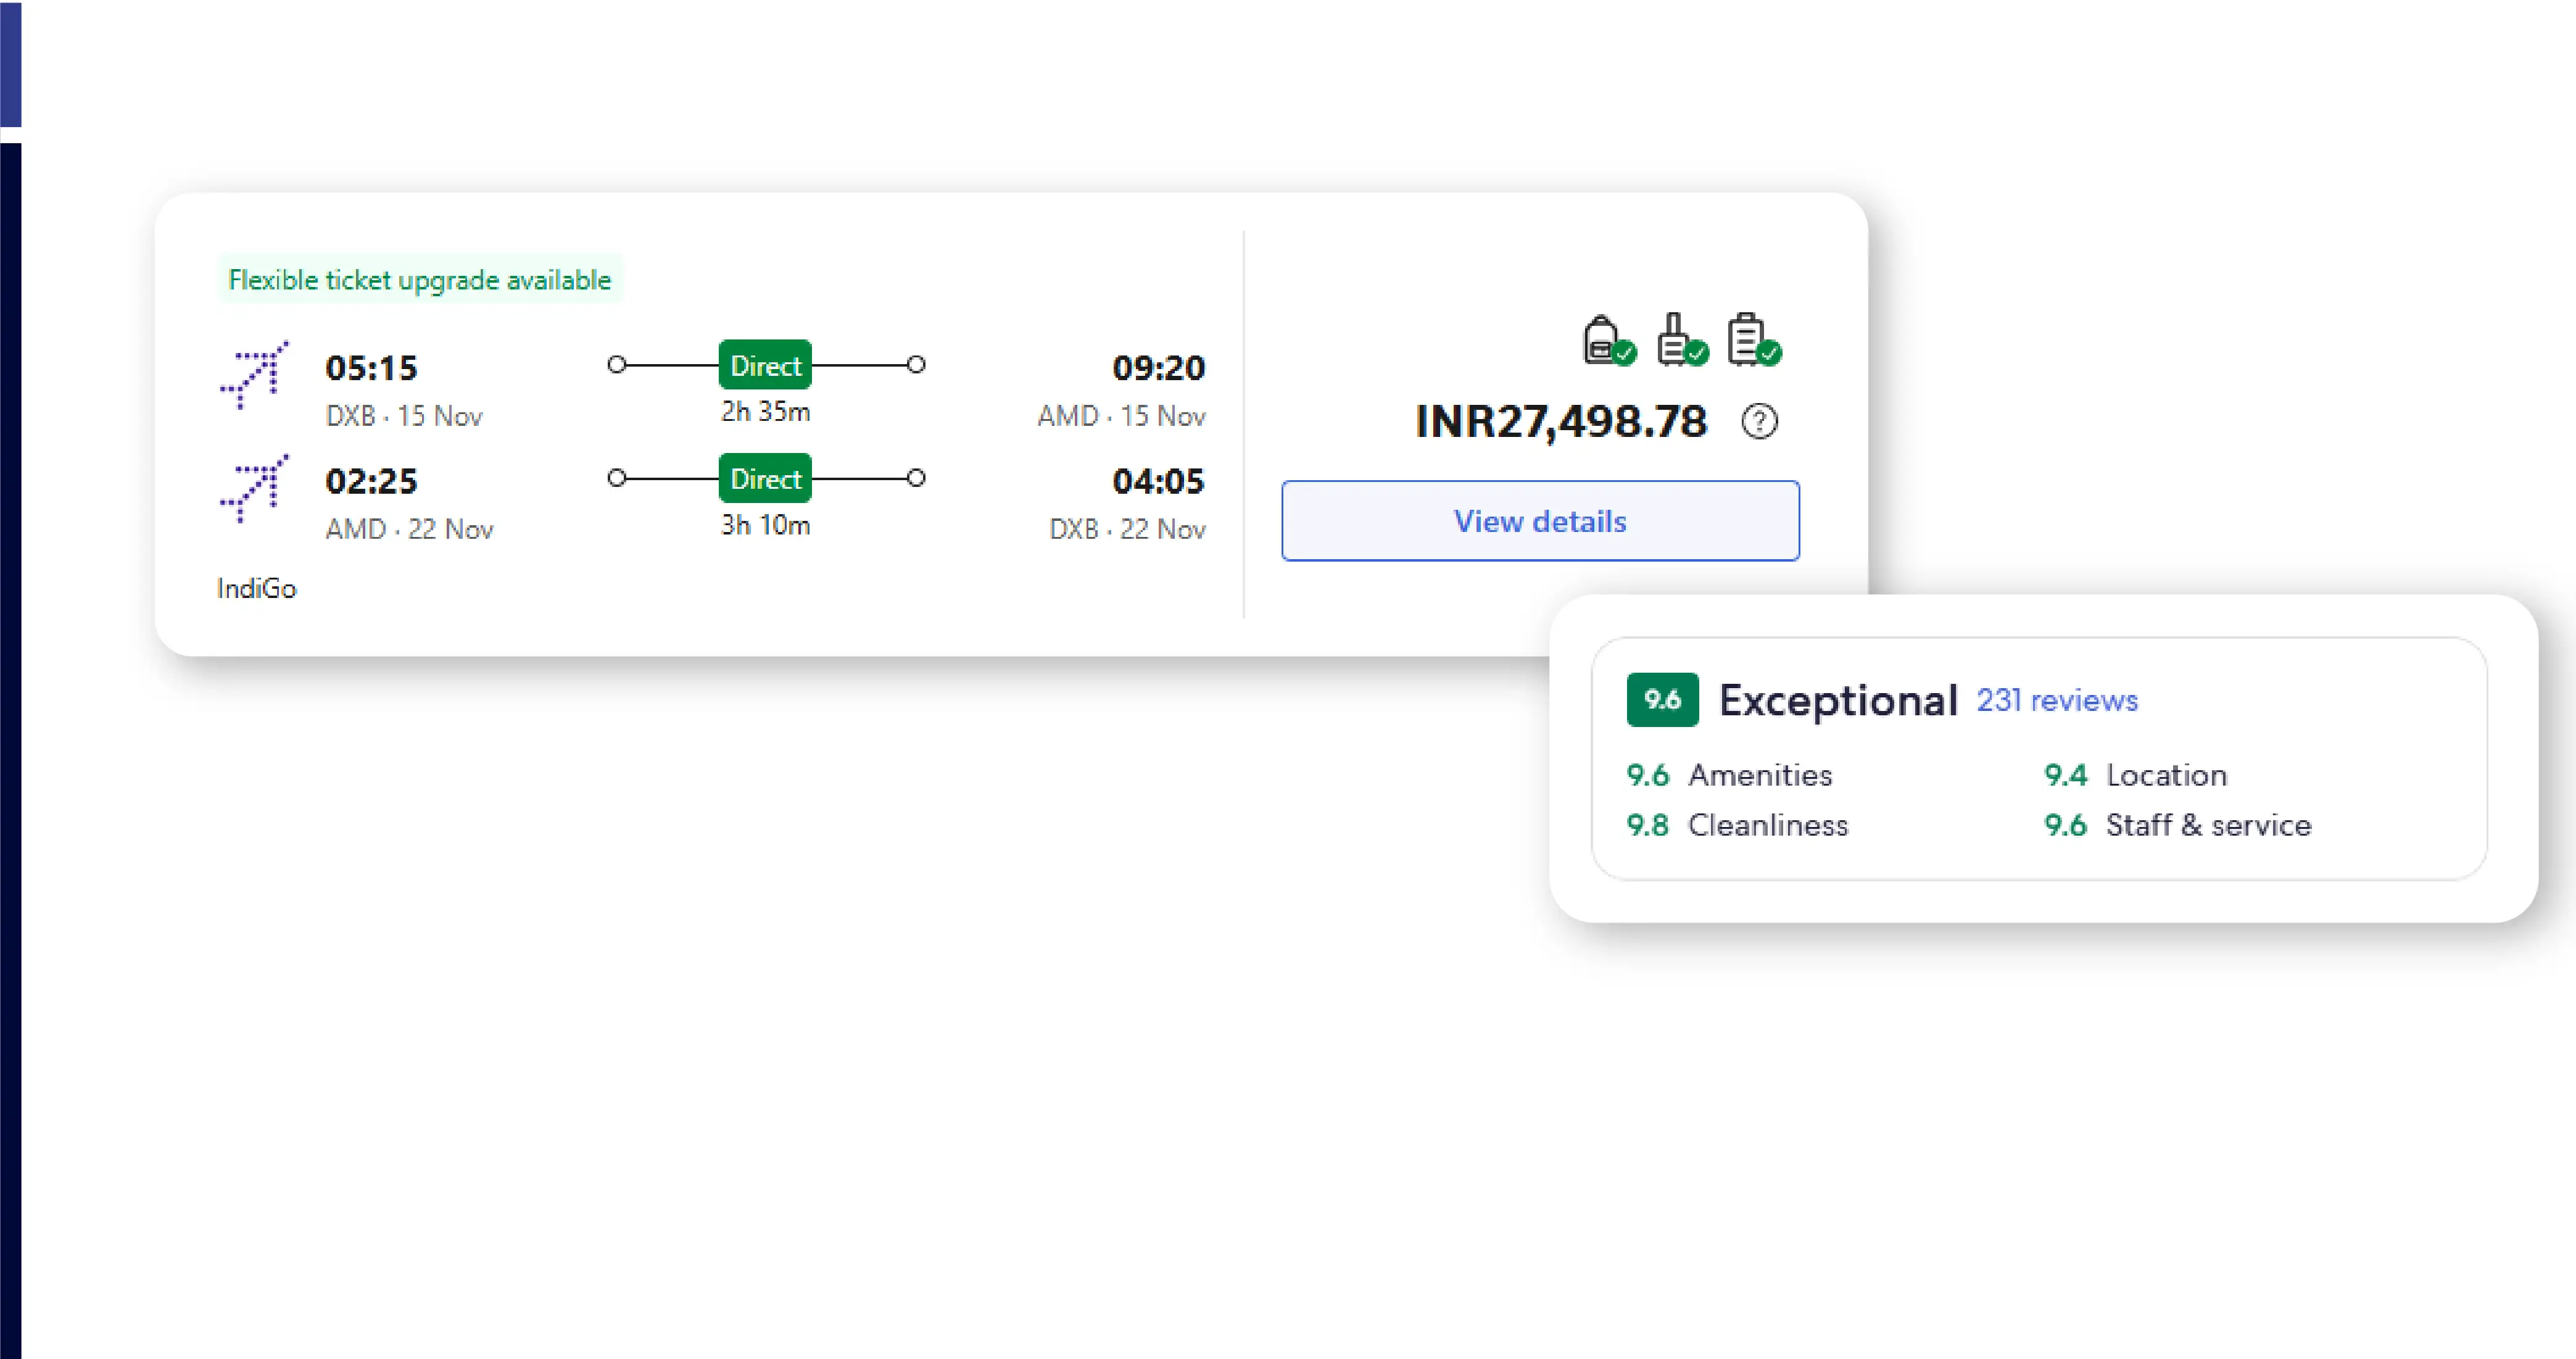Click the 9.8 Cleanliness rating
Image resolution: width=2576 pixels, height=1359 pixels.
(x=1737, y=825)
